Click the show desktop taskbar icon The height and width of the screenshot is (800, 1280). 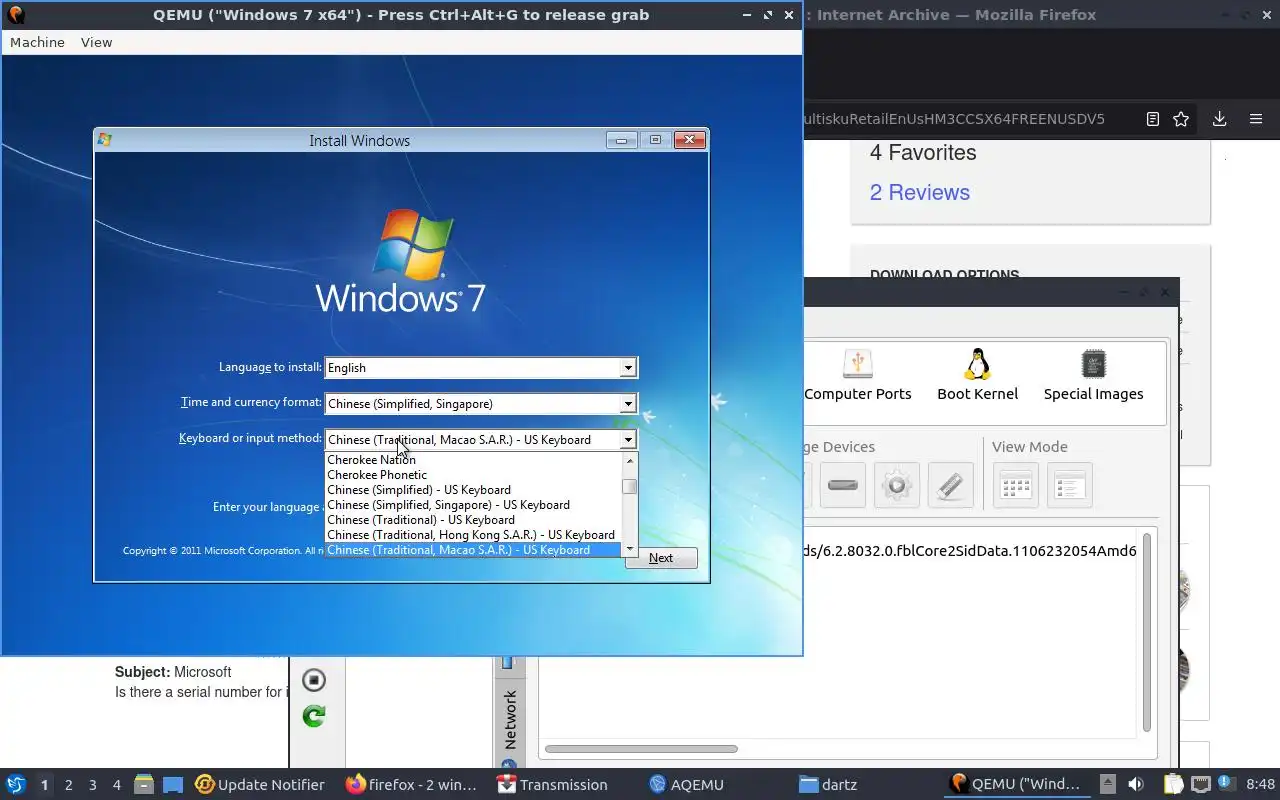[173, 784]
